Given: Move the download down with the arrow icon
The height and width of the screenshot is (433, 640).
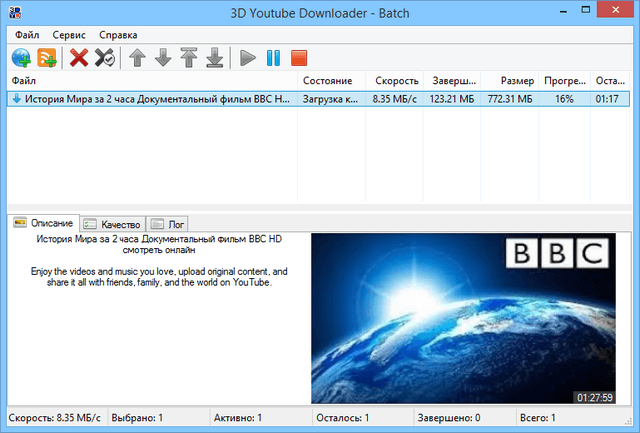Looking at the screenshot, I should [x=163, y=58].
